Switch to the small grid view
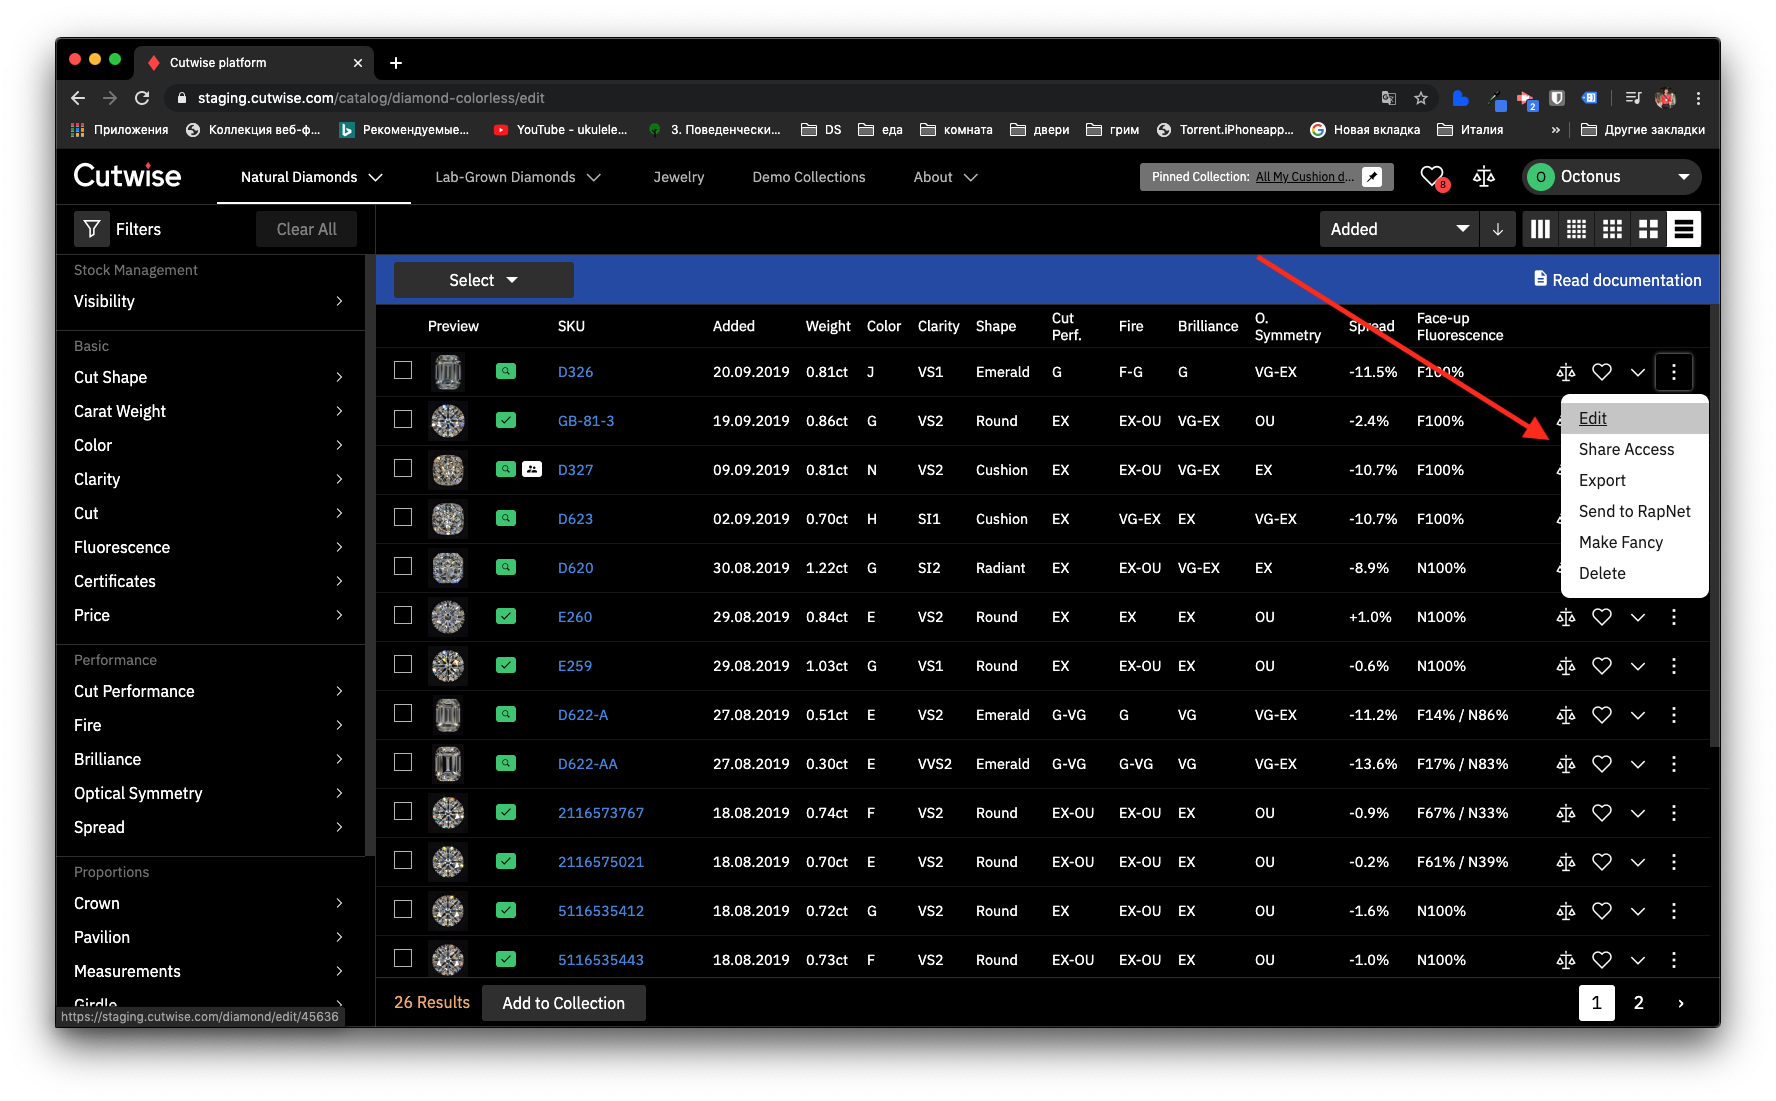The height and width of the screenshot is (1101, 1776). [1576, 229]
